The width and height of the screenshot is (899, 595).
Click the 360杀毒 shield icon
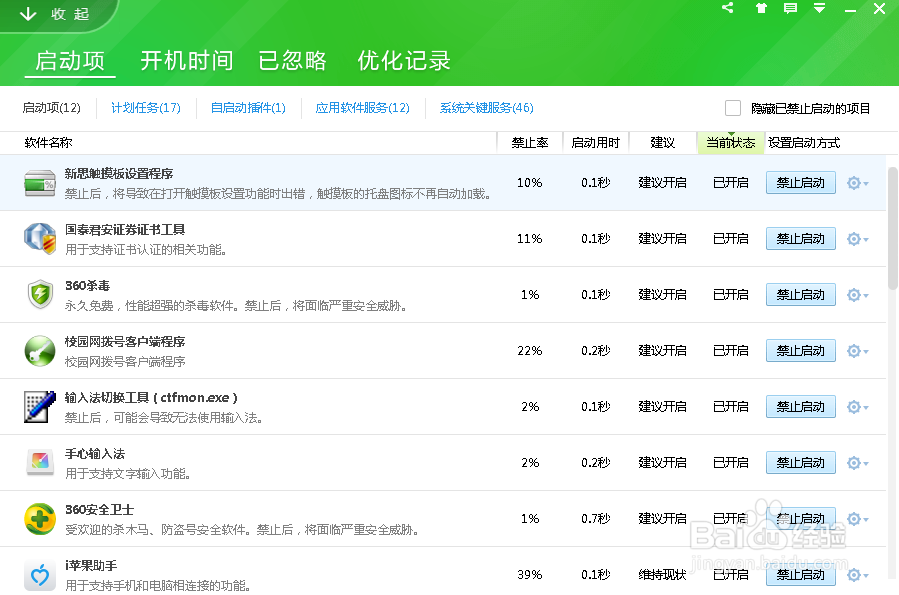click(x=40, y=295)
